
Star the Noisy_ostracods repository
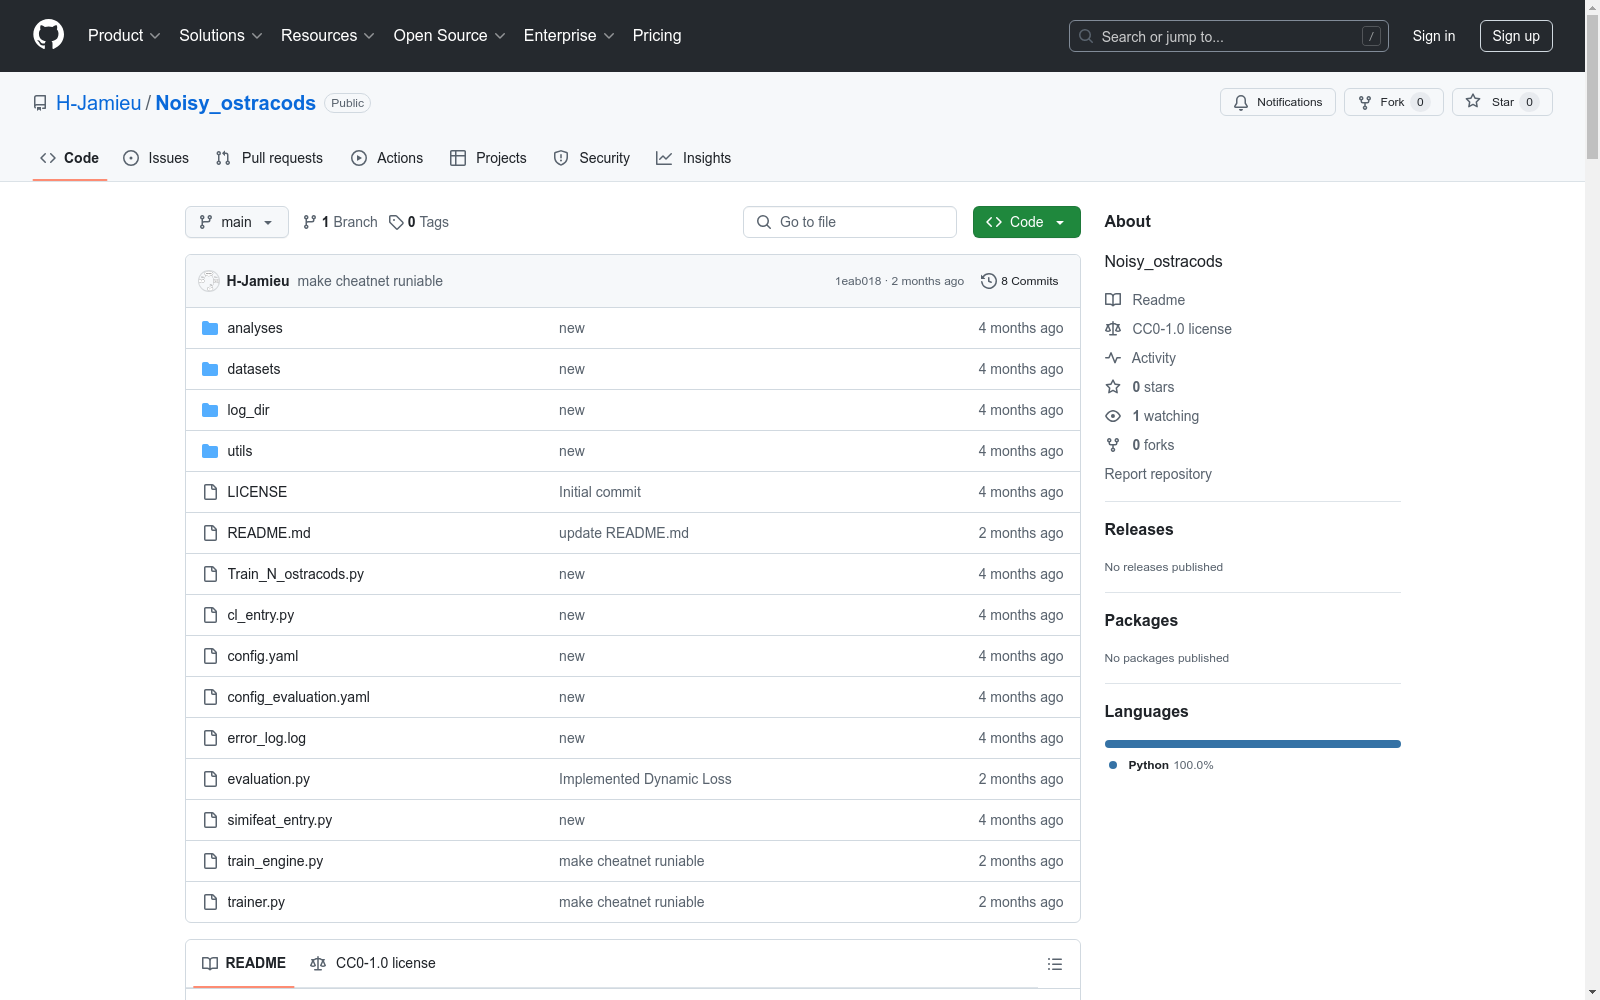(x=1501, y=102)
